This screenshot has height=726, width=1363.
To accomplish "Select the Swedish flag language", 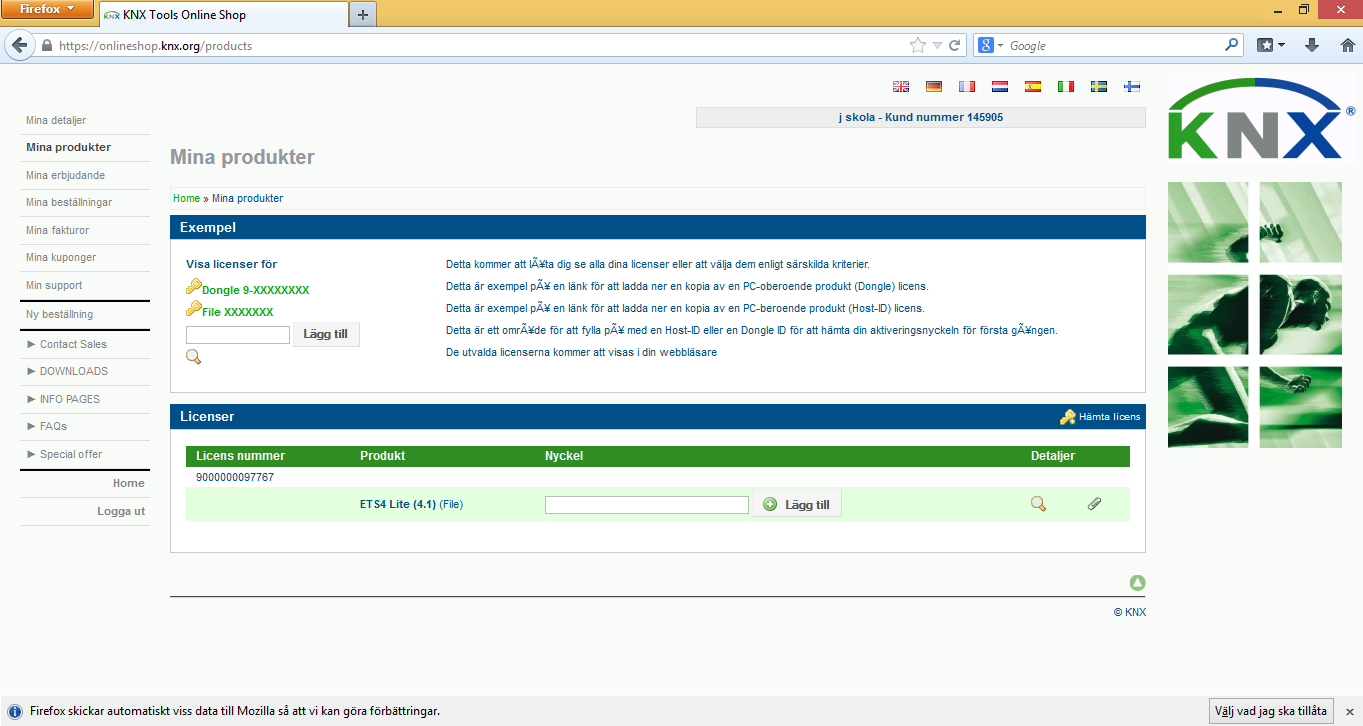I will pos(1099,87).
